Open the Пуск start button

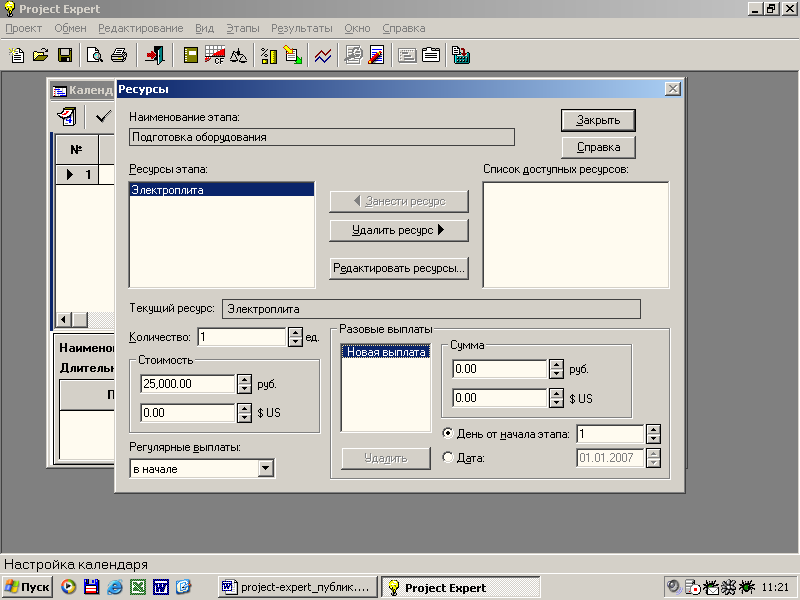[x=28, y=587]
